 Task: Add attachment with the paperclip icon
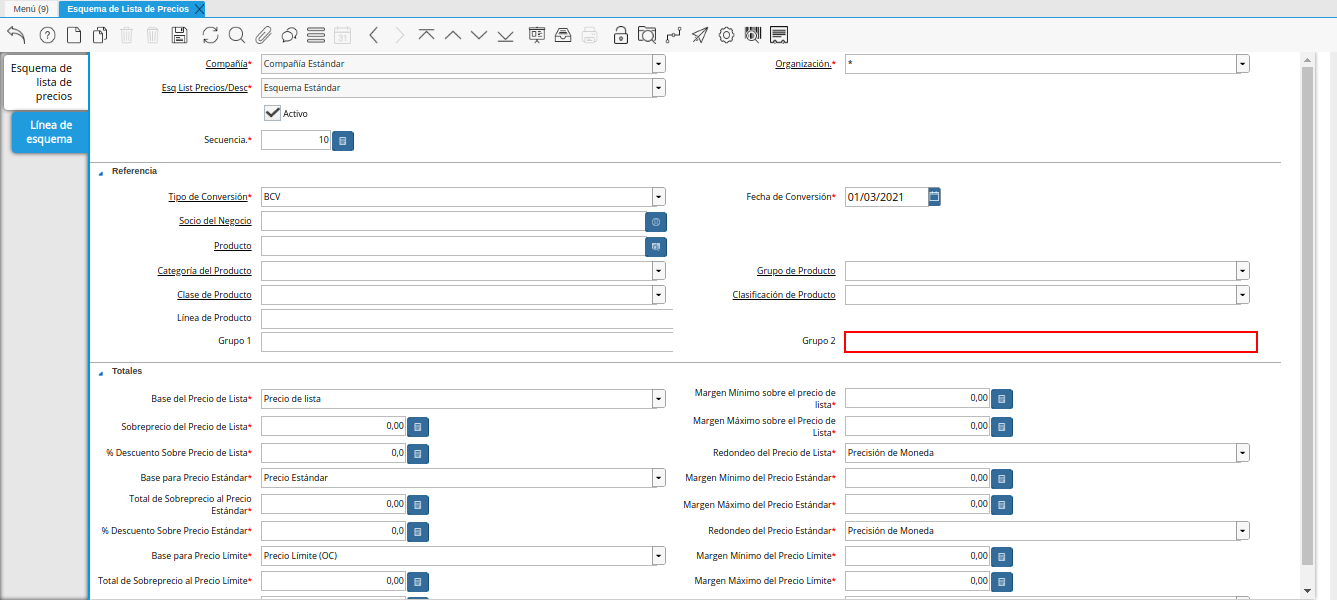[263, 35]
